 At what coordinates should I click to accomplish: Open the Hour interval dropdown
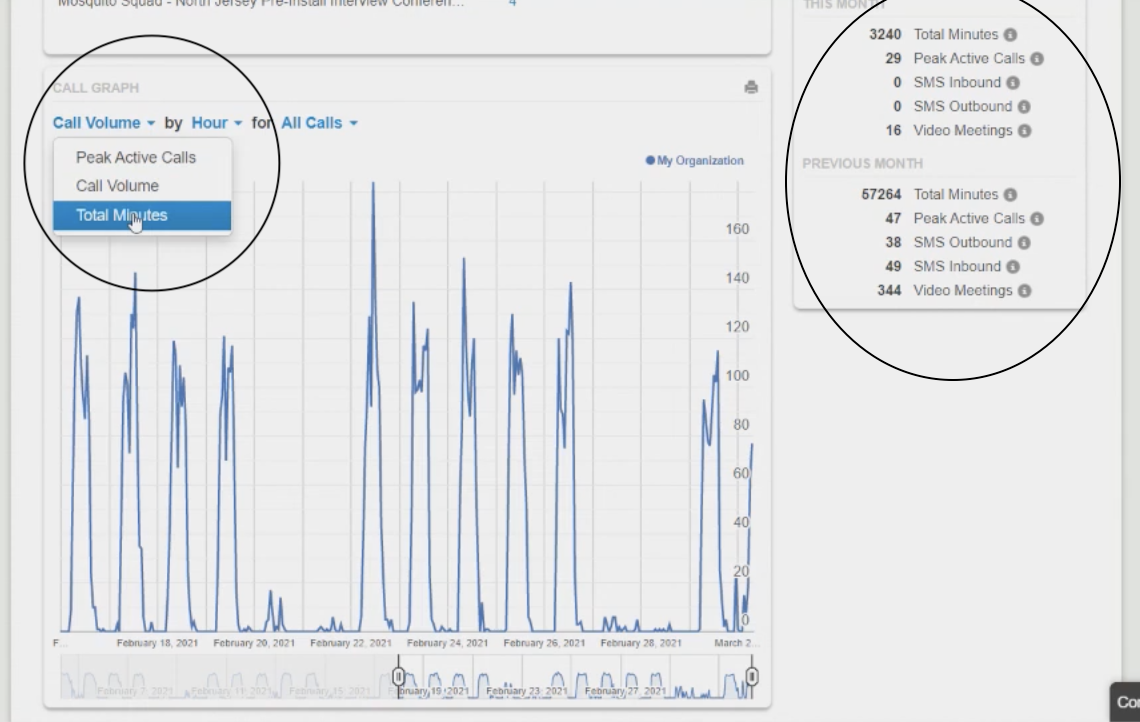216,123
